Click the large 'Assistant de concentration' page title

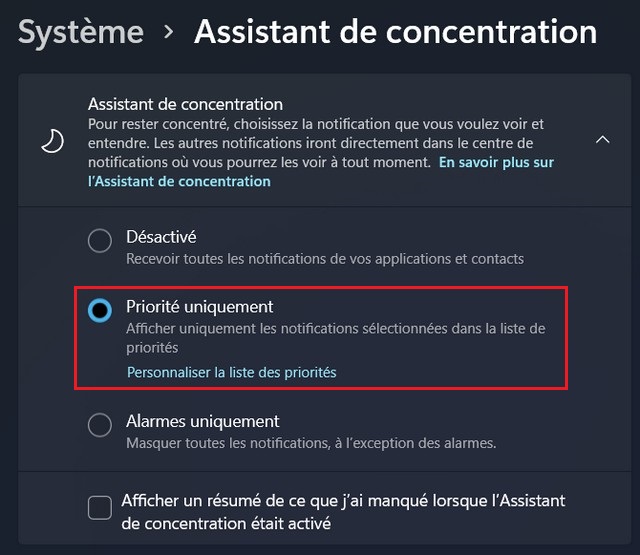[x=395, y=32]
